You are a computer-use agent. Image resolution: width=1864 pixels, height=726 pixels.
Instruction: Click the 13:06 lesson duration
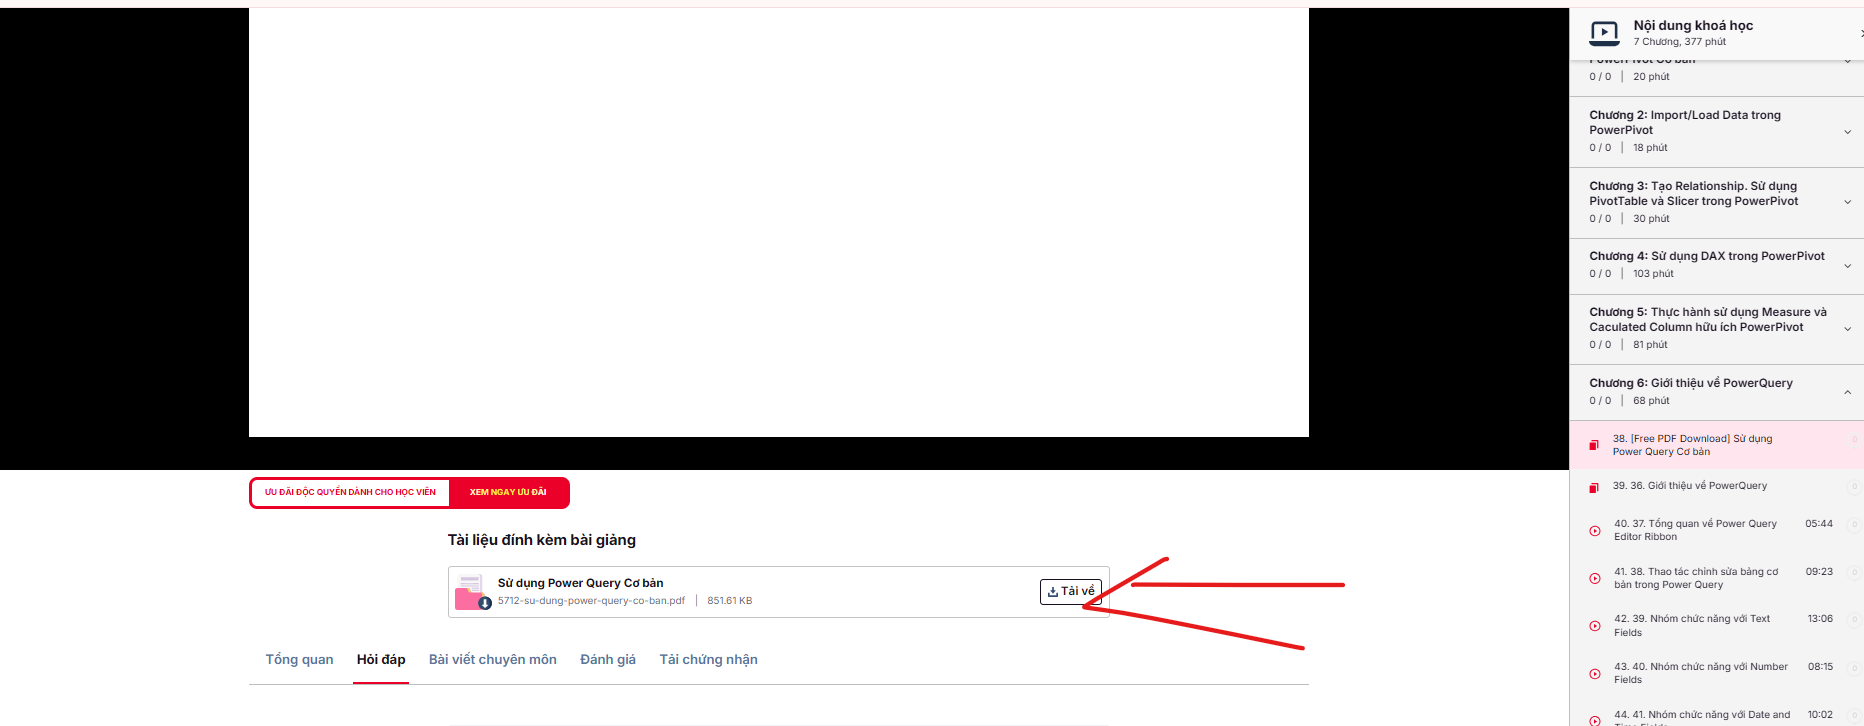tap(1820, 619)
